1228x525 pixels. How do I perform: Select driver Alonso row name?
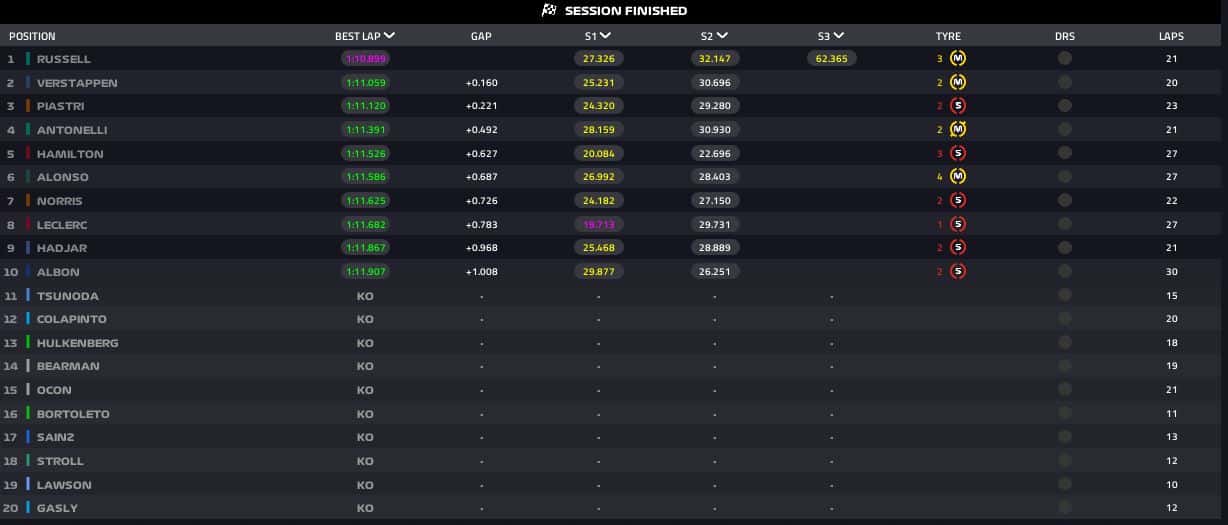point(62,177)
